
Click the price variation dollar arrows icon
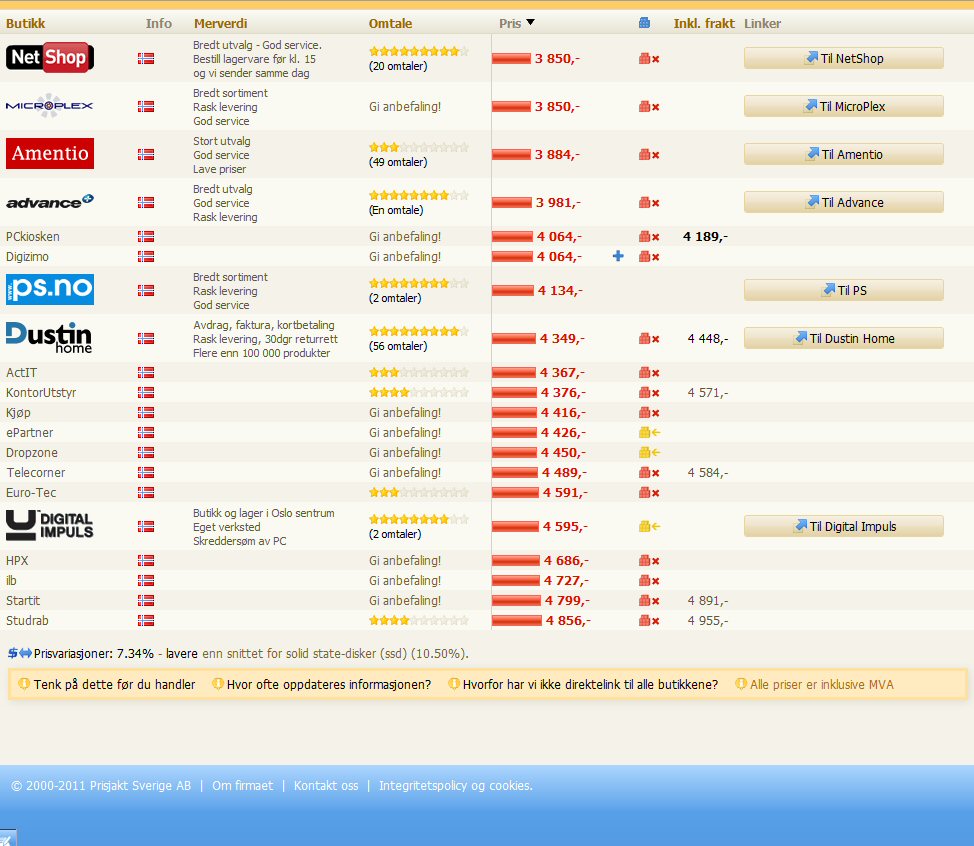[x=19, y=653]
